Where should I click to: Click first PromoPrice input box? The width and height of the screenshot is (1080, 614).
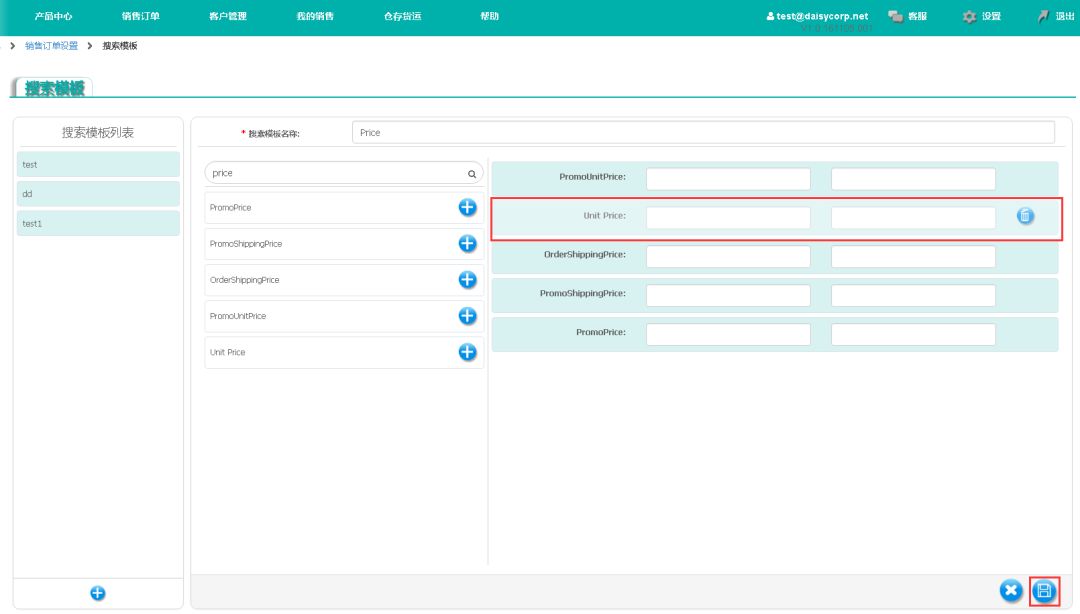(x=728, y=334)
